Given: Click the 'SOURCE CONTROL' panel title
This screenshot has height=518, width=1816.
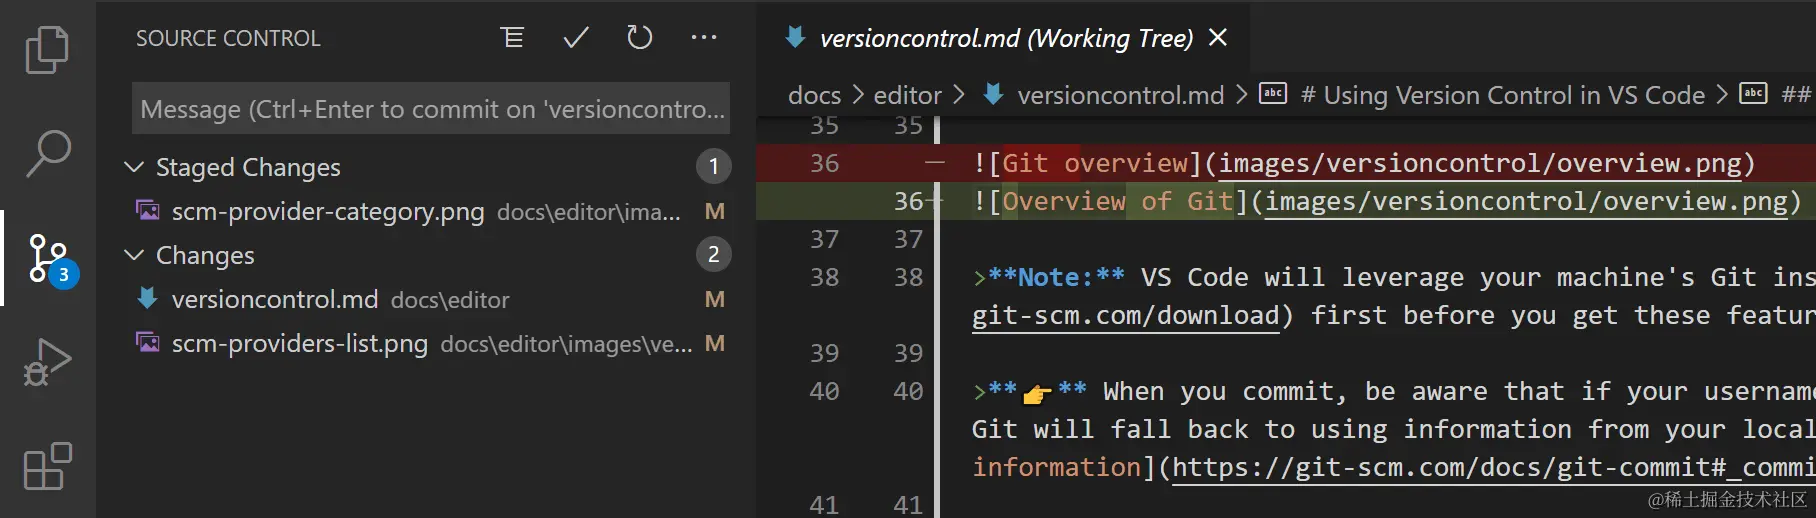Looking at the screenshot, I should tap(228, 38).
